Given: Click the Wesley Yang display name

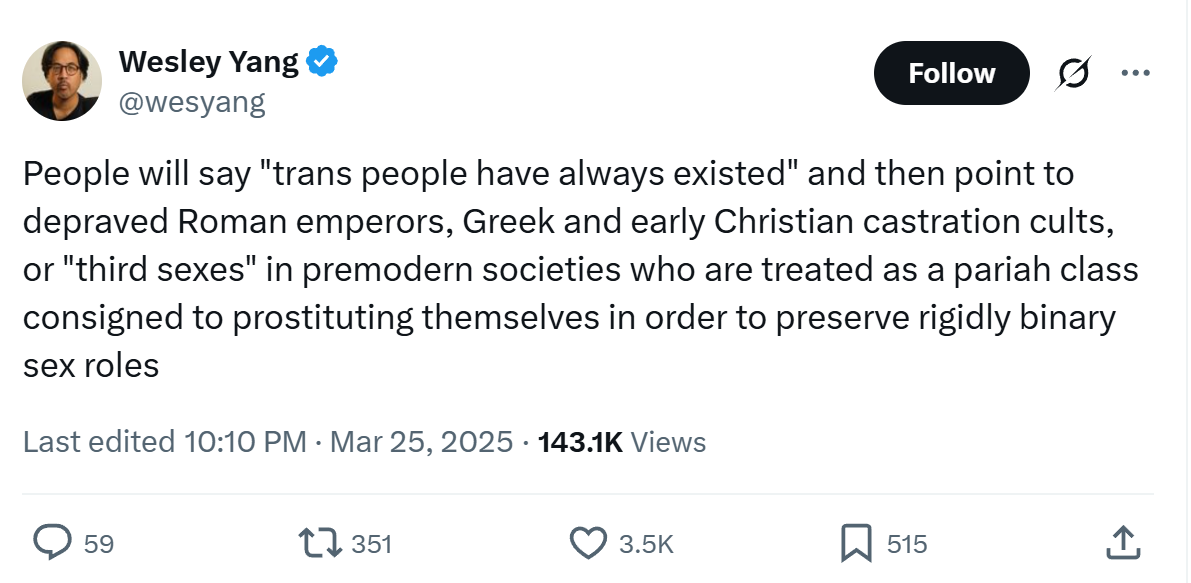Looking at the screenshot, I should [209, 61].
